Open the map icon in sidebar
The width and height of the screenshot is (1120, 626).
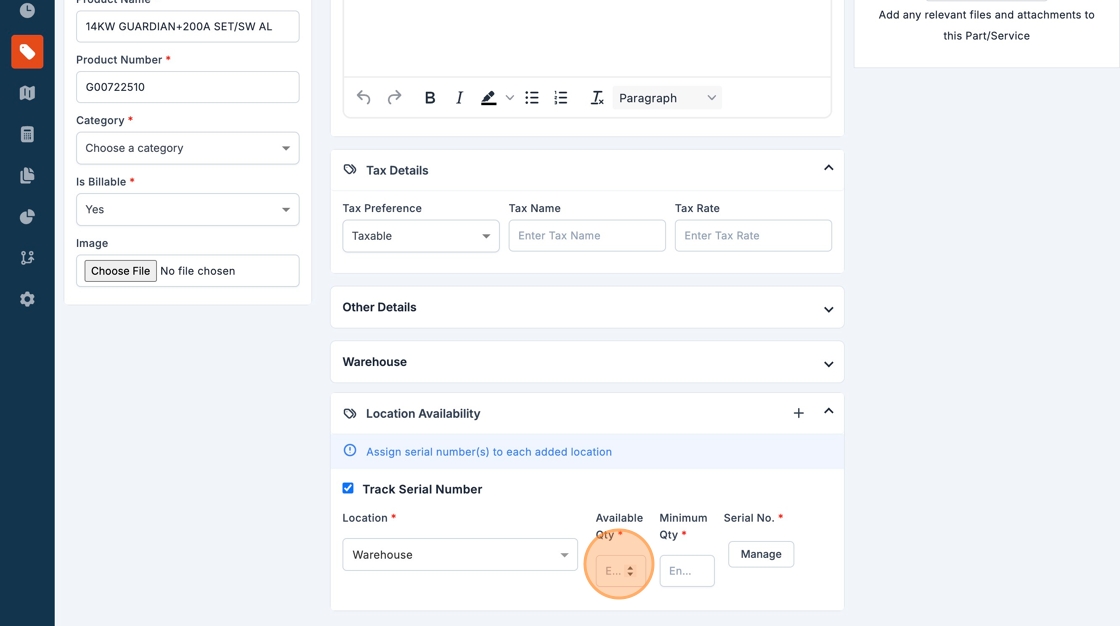(27, 93)
